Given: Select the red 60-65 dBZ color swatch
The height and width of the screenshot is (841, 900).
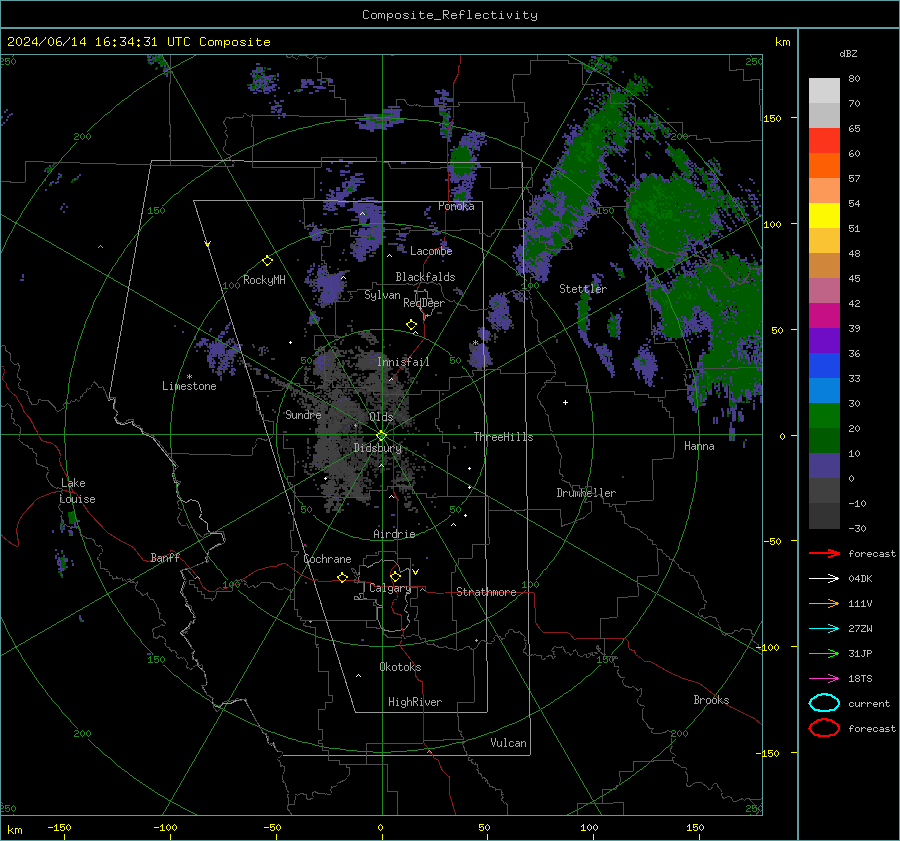Looking at the screenshot, I should click(x=824, y=141).
